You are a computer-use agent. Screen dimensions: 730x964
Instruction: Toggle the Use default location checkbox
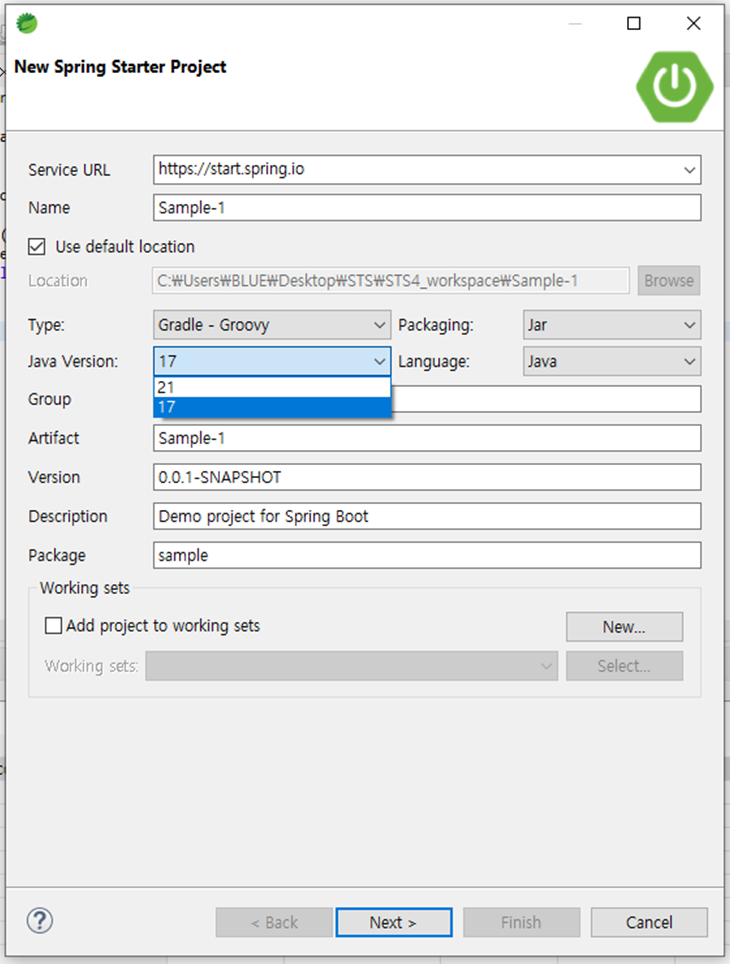(x=37, y=247)
